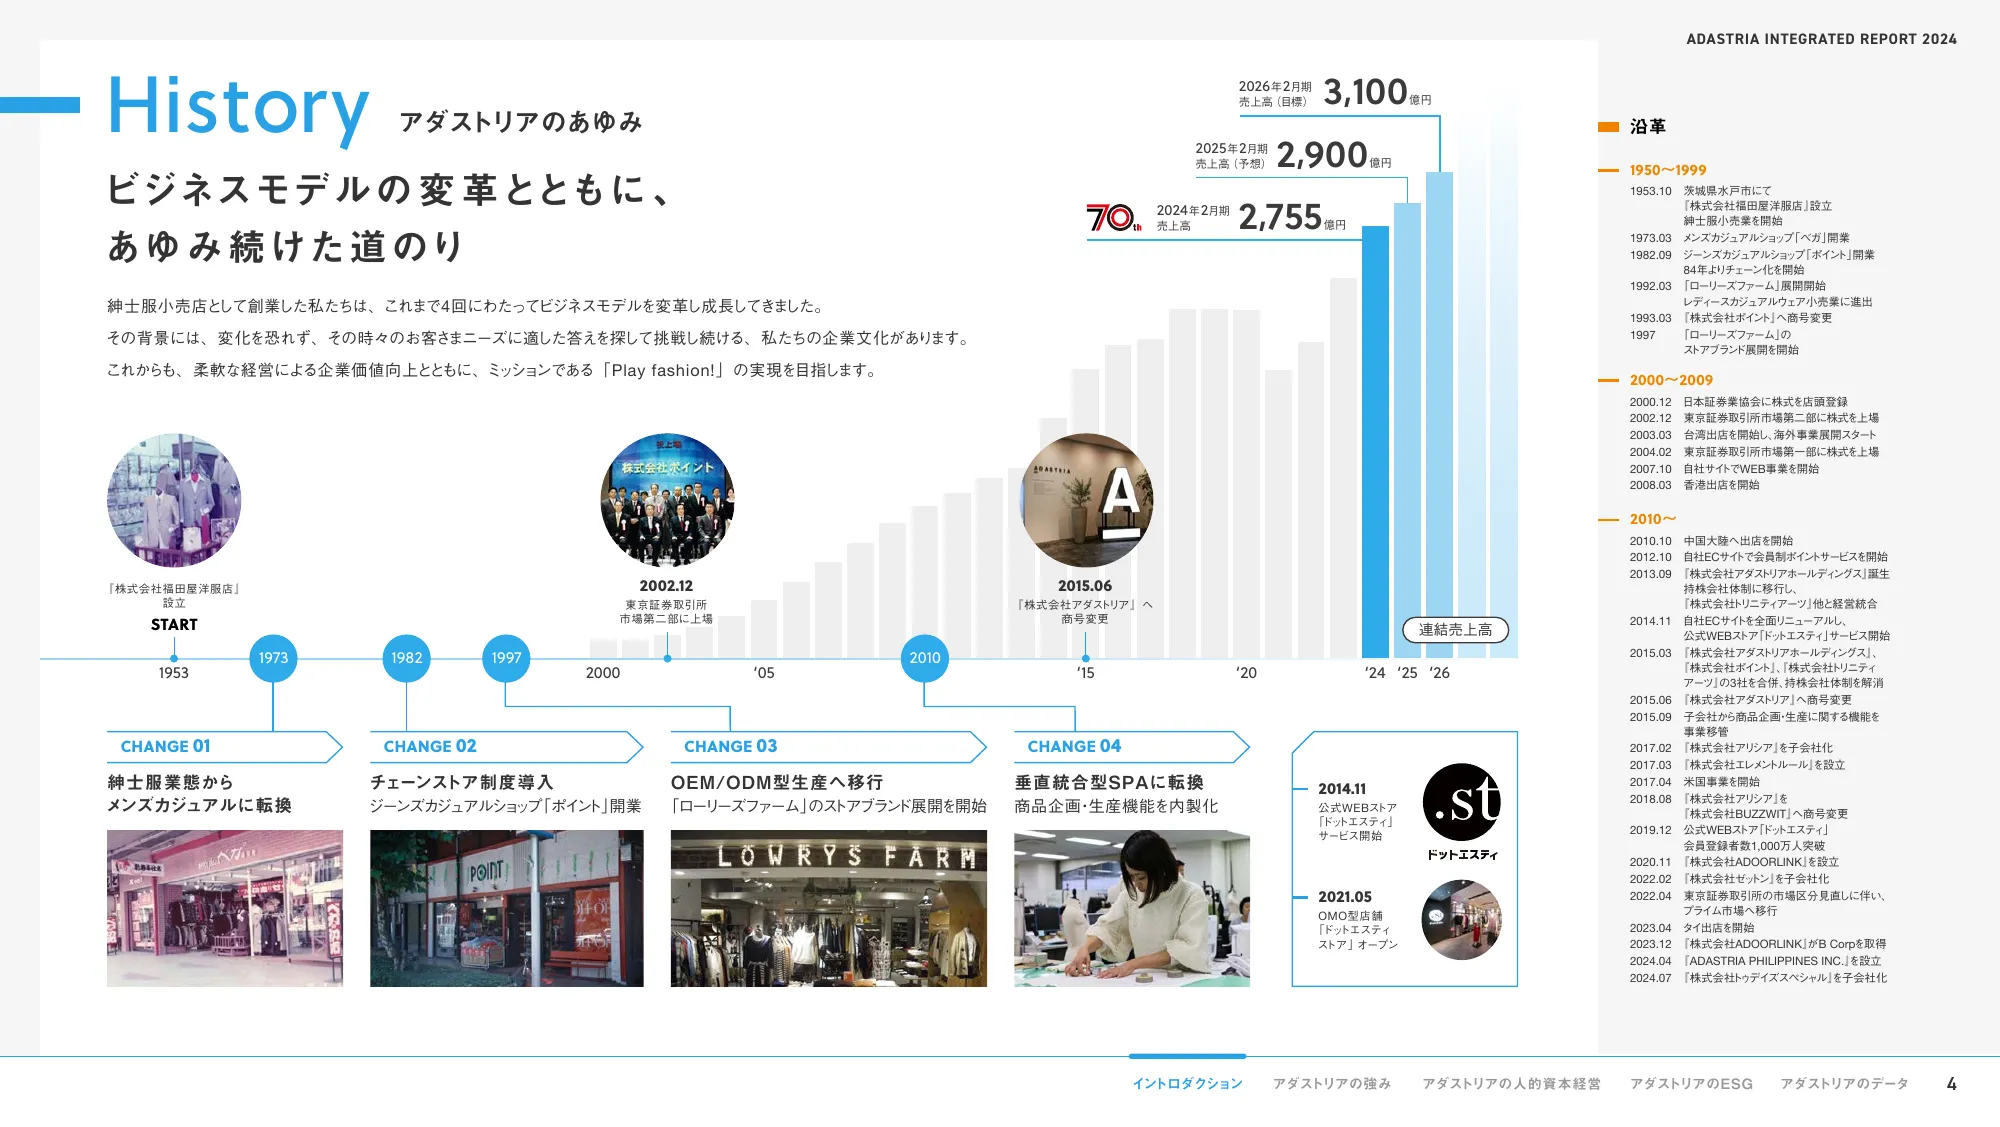Viewport: 2000px width, 1127px height.
Task: Click the アダストリアのあゆみ subtitle
Action: coord(521,122)
